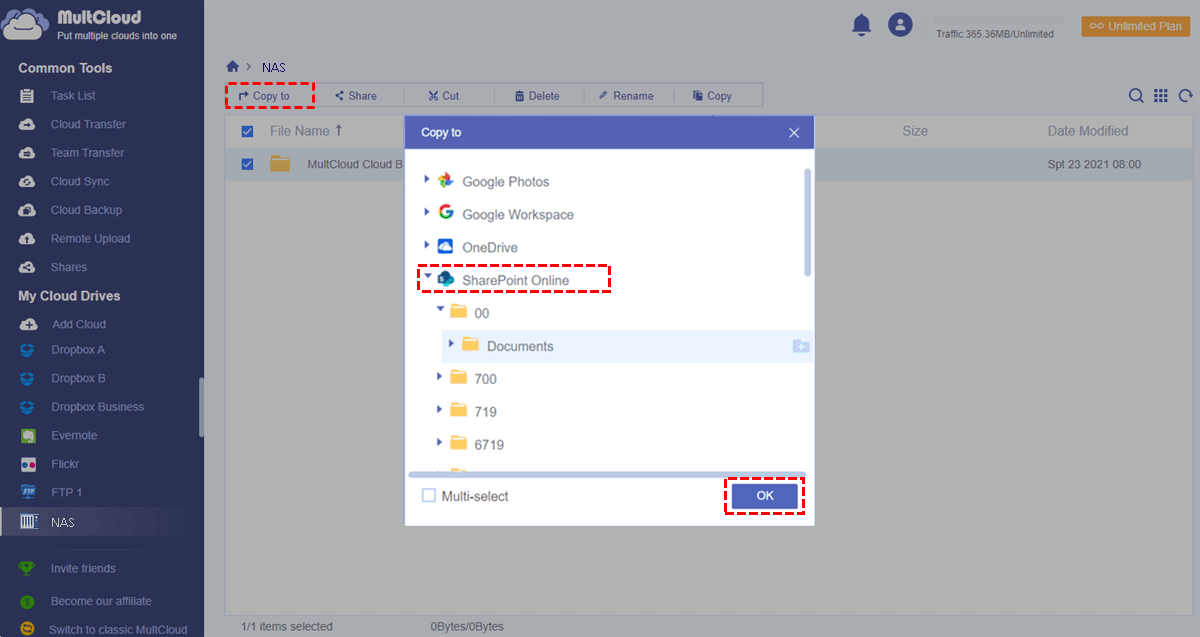Click the new folder icon beside Documents
Viewport: 1200px width, 637px height.
(800, 346)
